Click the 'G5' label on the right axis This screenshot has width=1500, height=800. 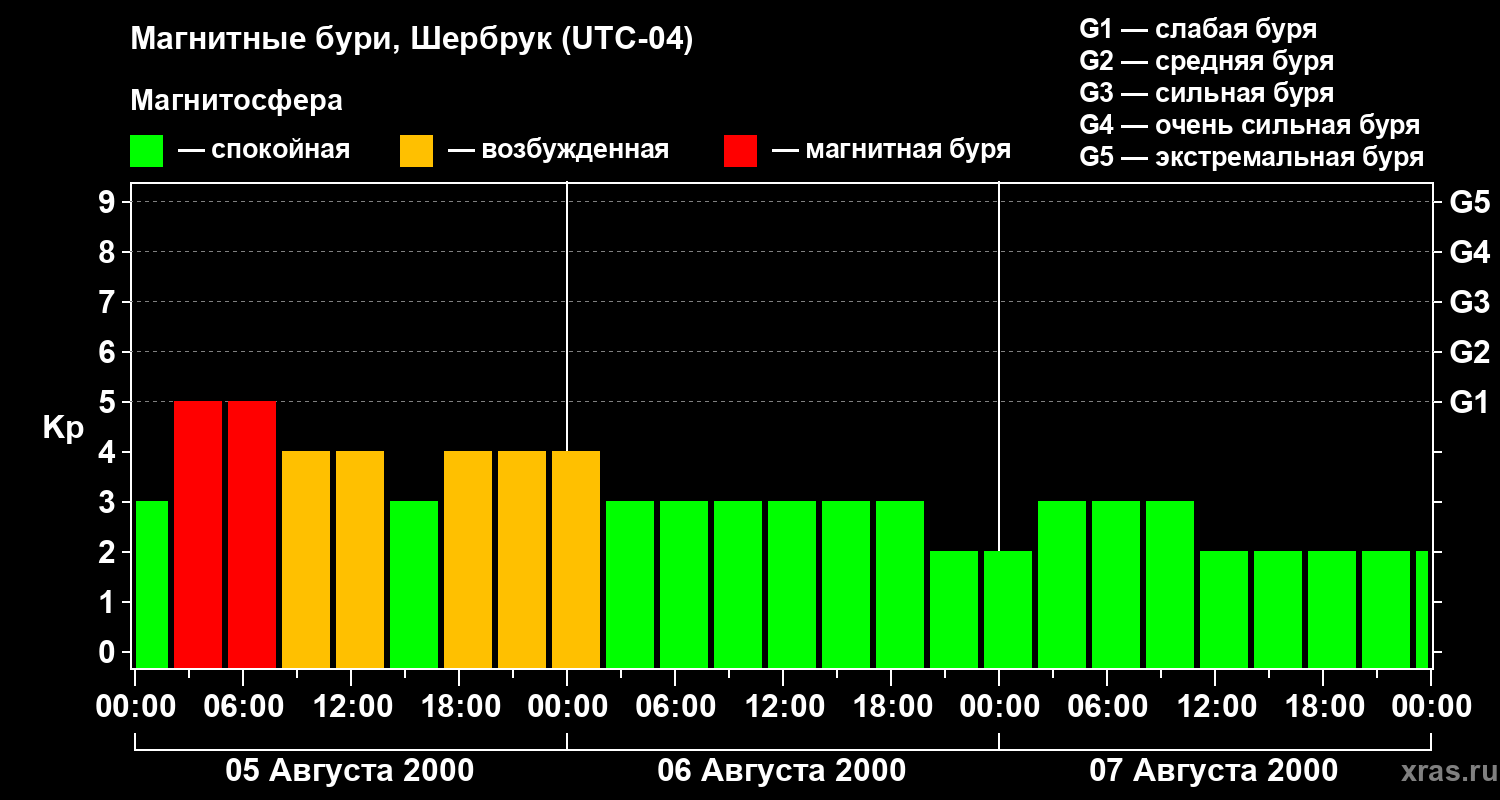(1469, 202)
